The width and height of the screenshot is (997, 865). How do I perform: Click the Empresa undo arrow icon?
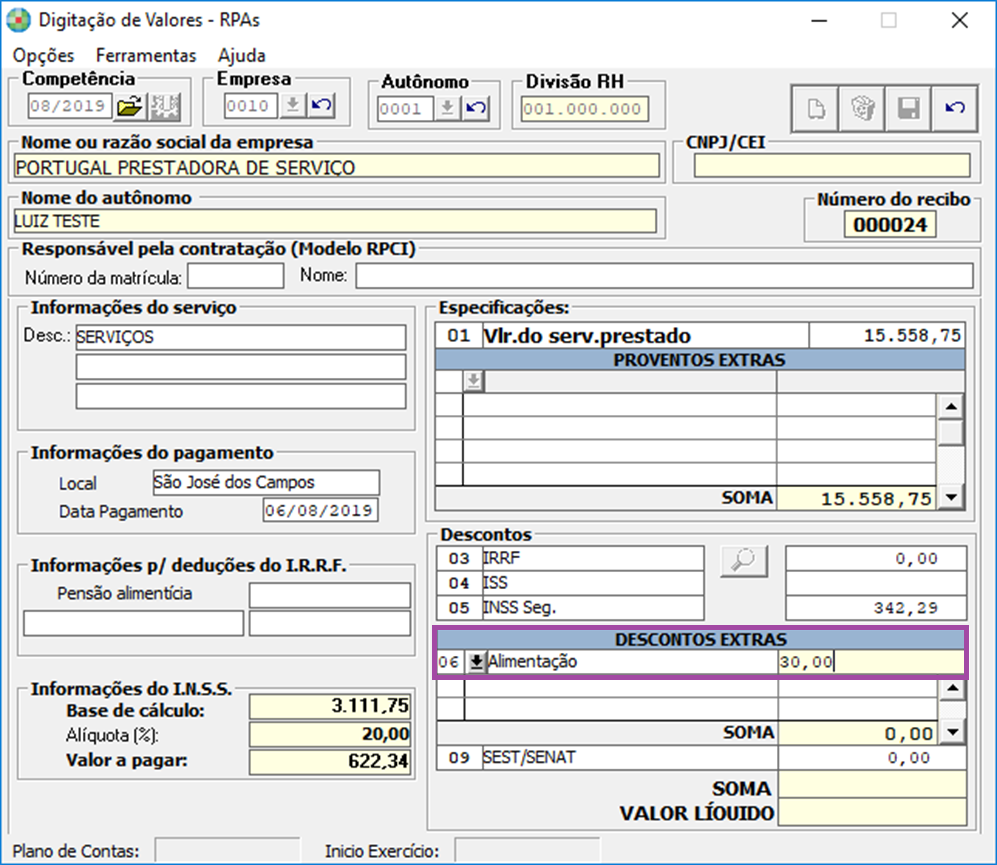pyautogui.click(x=322, y=105)
